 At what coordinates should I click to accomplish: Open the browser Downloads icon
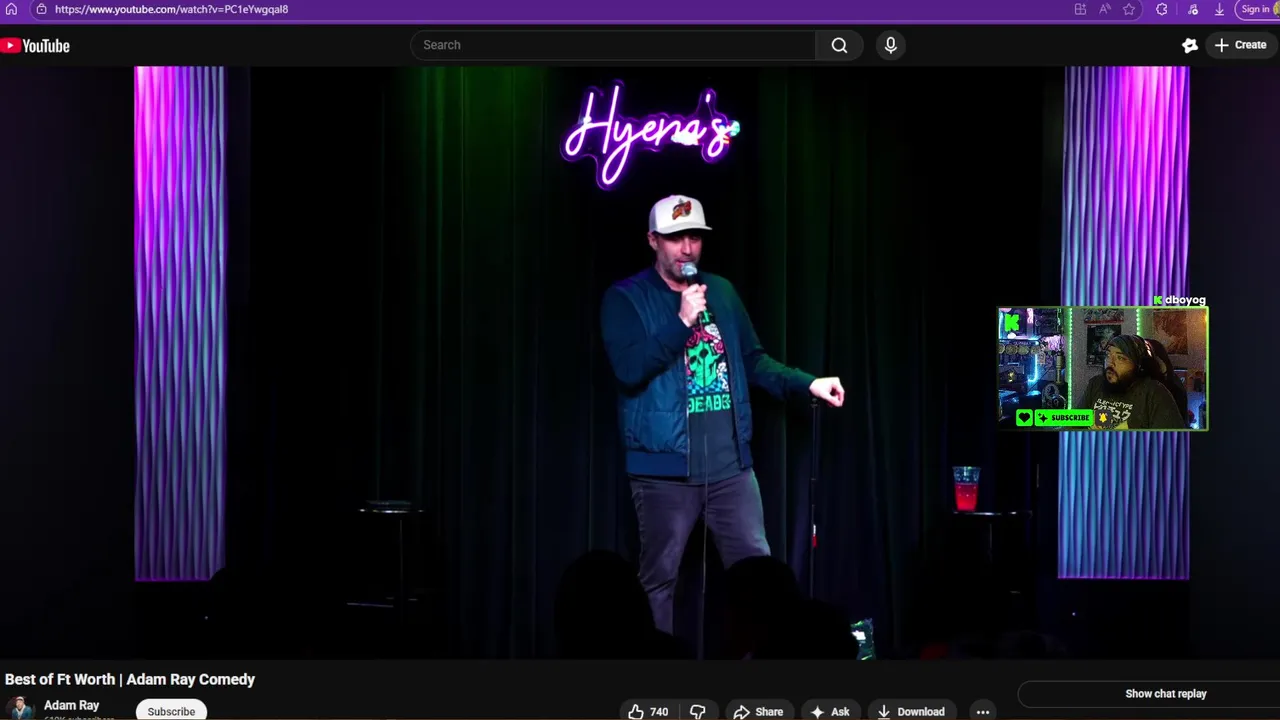coord(1219,9)
